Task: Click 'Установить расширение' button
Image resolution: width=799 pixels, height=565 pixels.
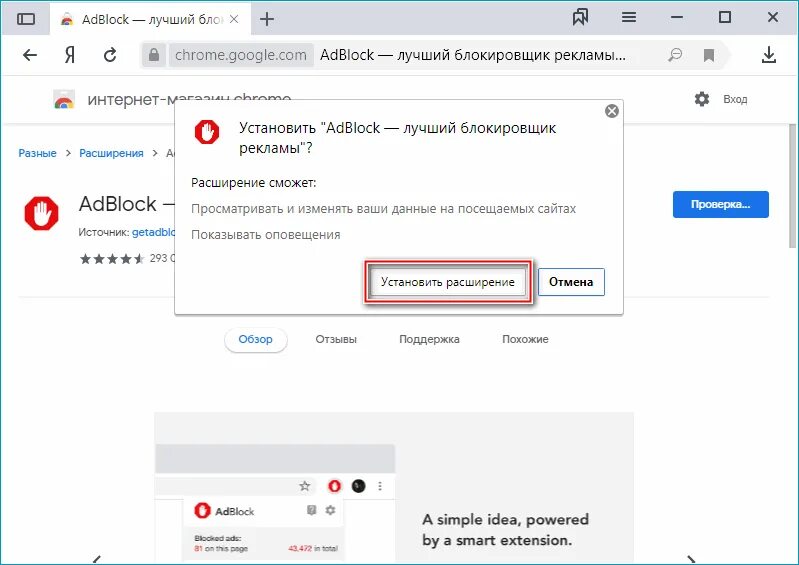Action: click(448, 282)
